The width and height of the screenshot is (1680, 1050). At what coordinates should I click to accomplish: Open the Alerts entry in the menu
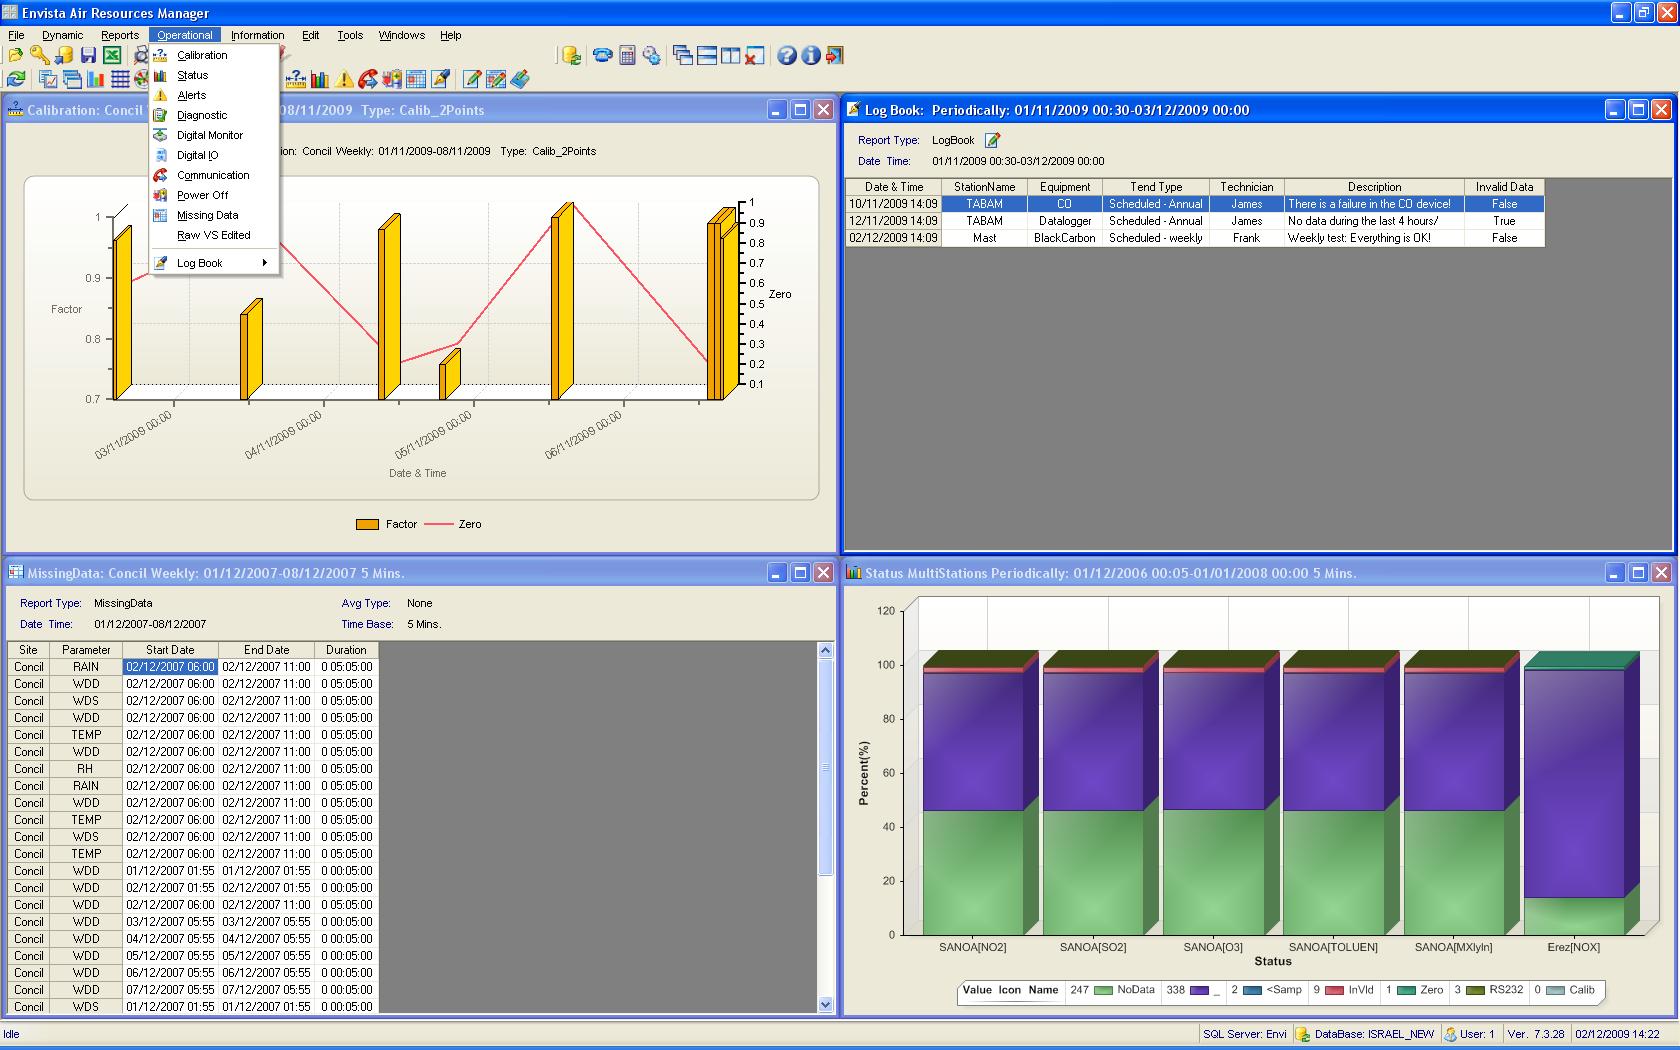coord(194,95)
